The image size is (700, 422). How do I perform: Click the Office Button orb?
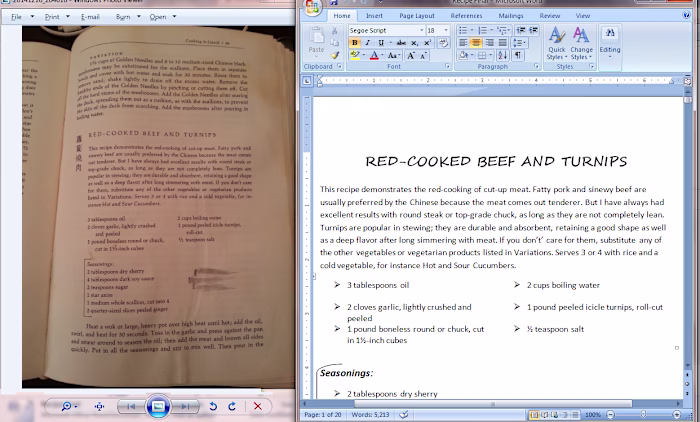(312, 8)
